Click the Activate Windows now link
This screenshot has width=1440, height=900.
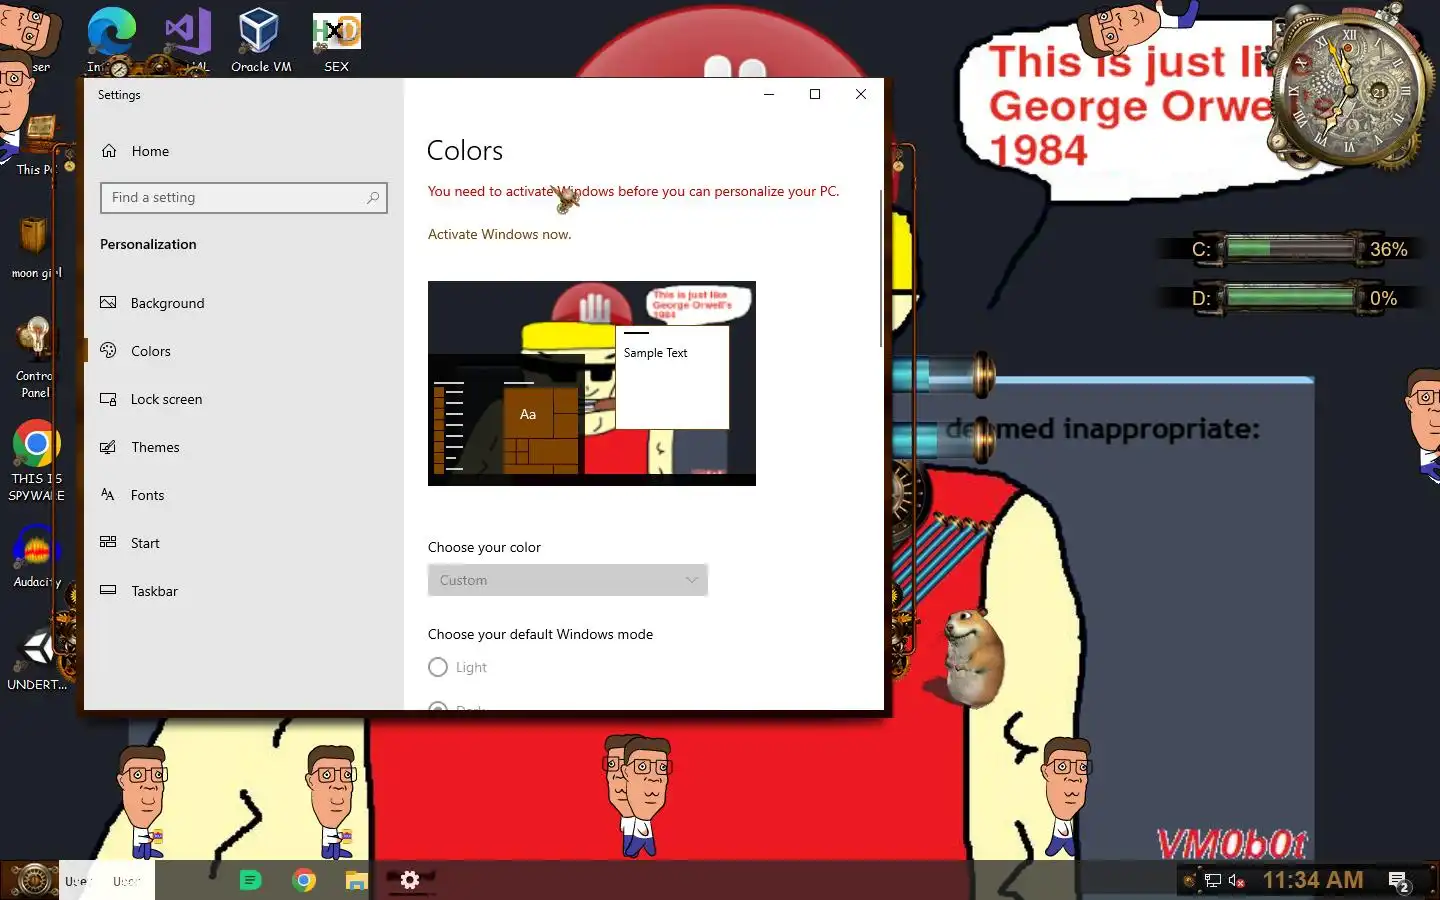500,234
